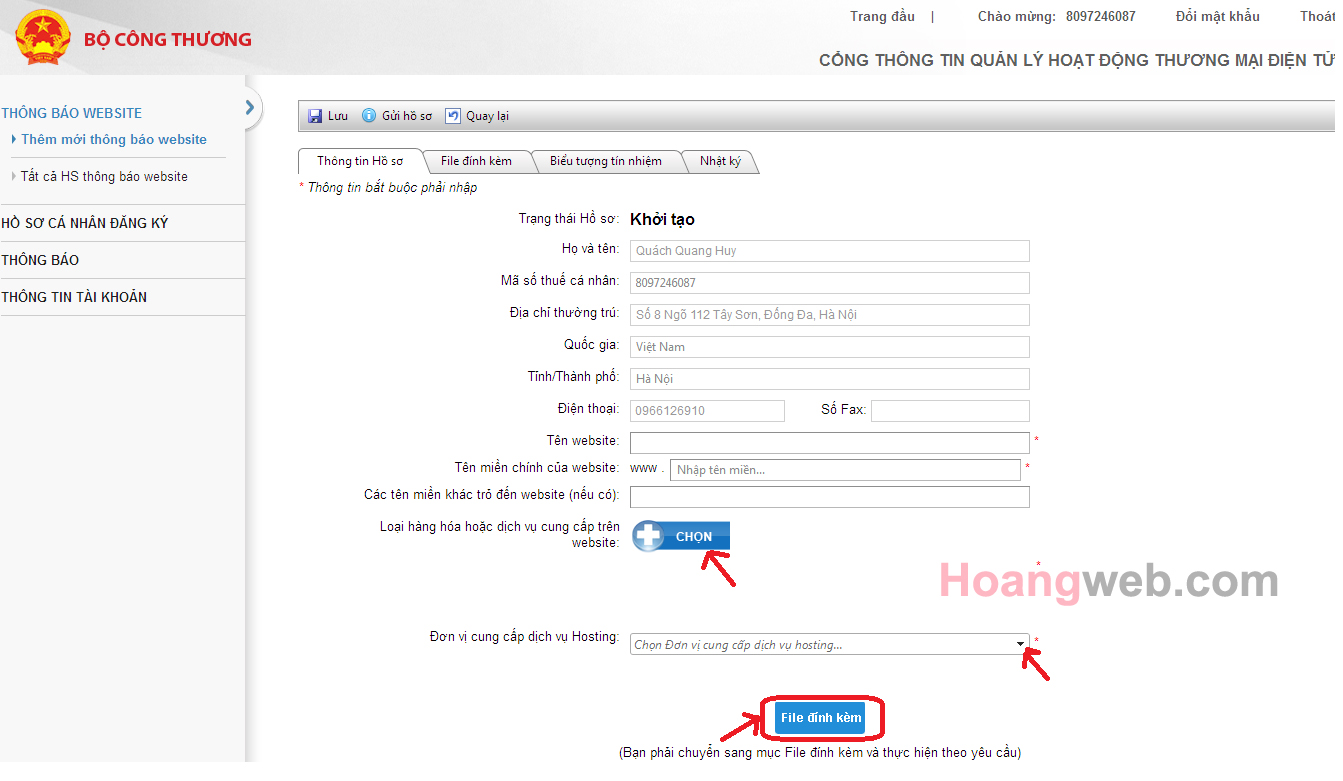Go to Trang đầu home link

tap(882, 16)
